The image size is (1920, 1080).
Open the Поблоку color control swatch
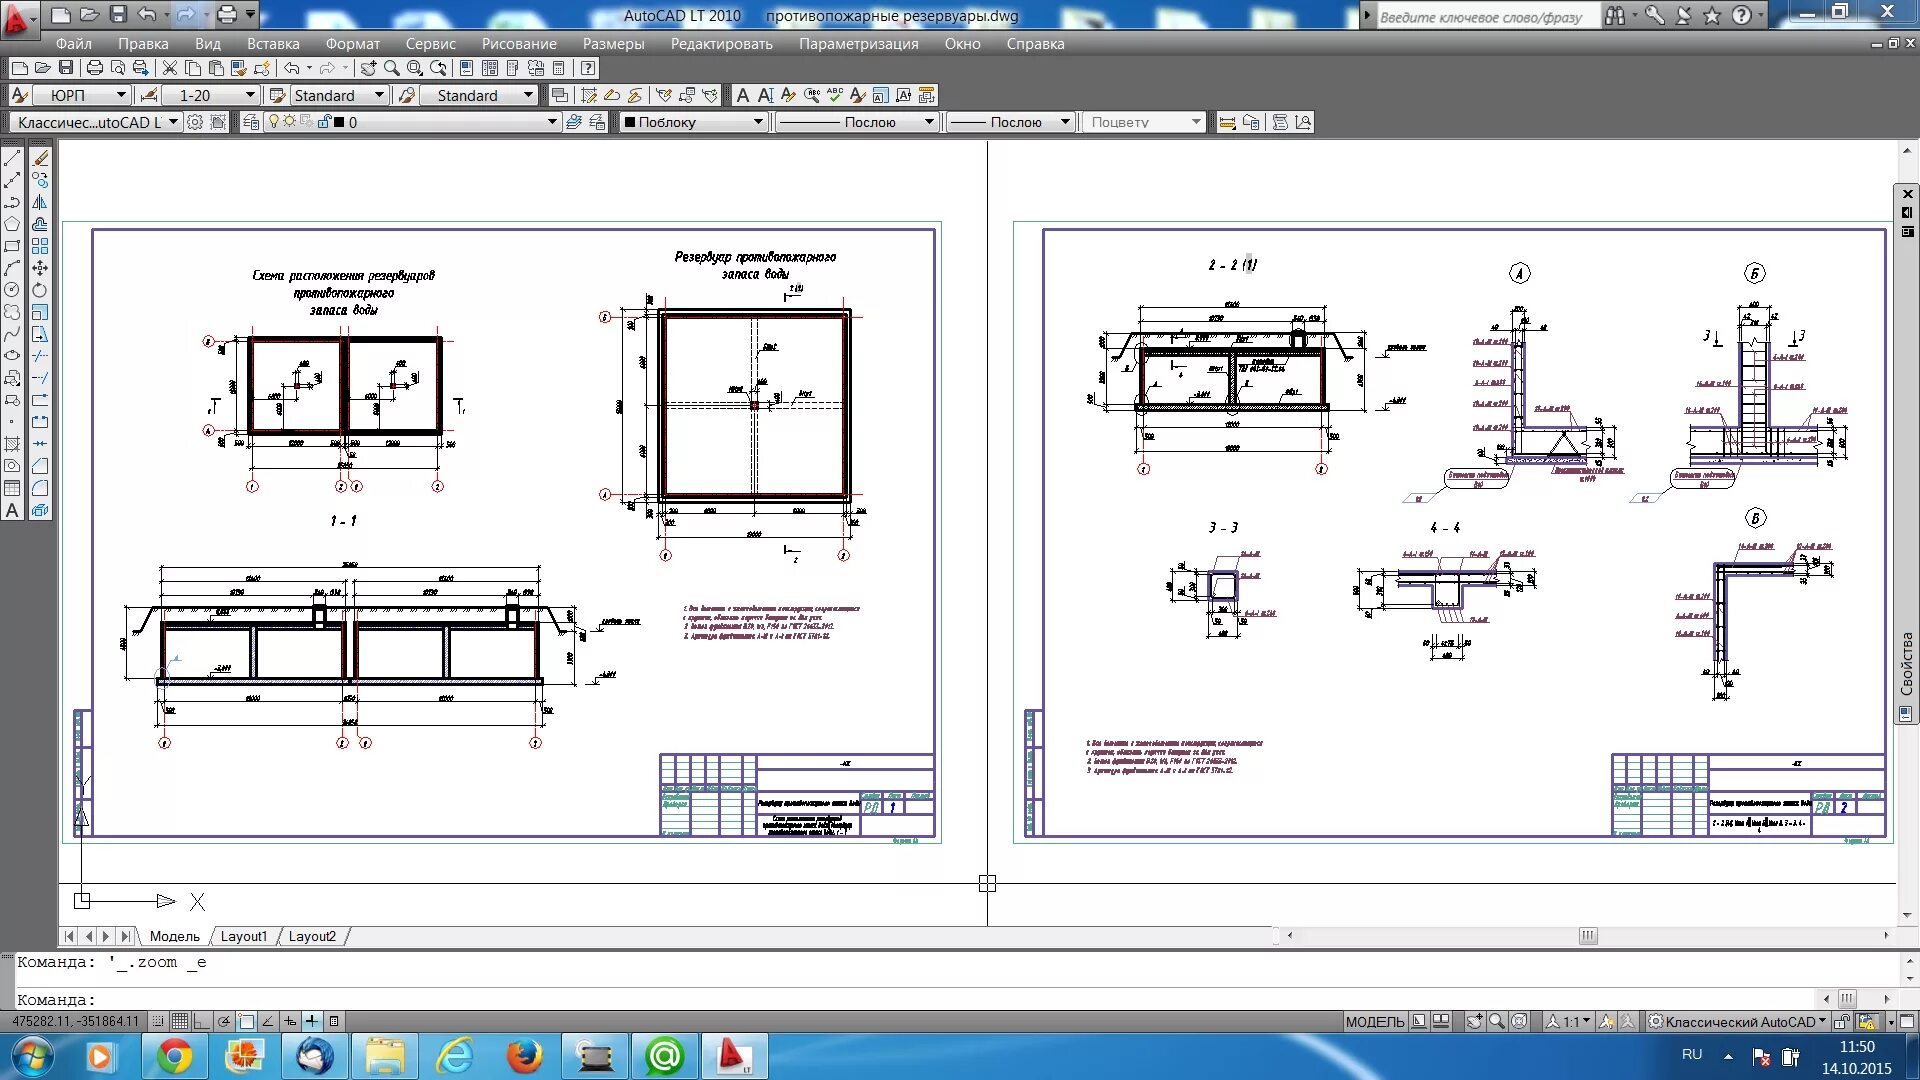(630, 122)
